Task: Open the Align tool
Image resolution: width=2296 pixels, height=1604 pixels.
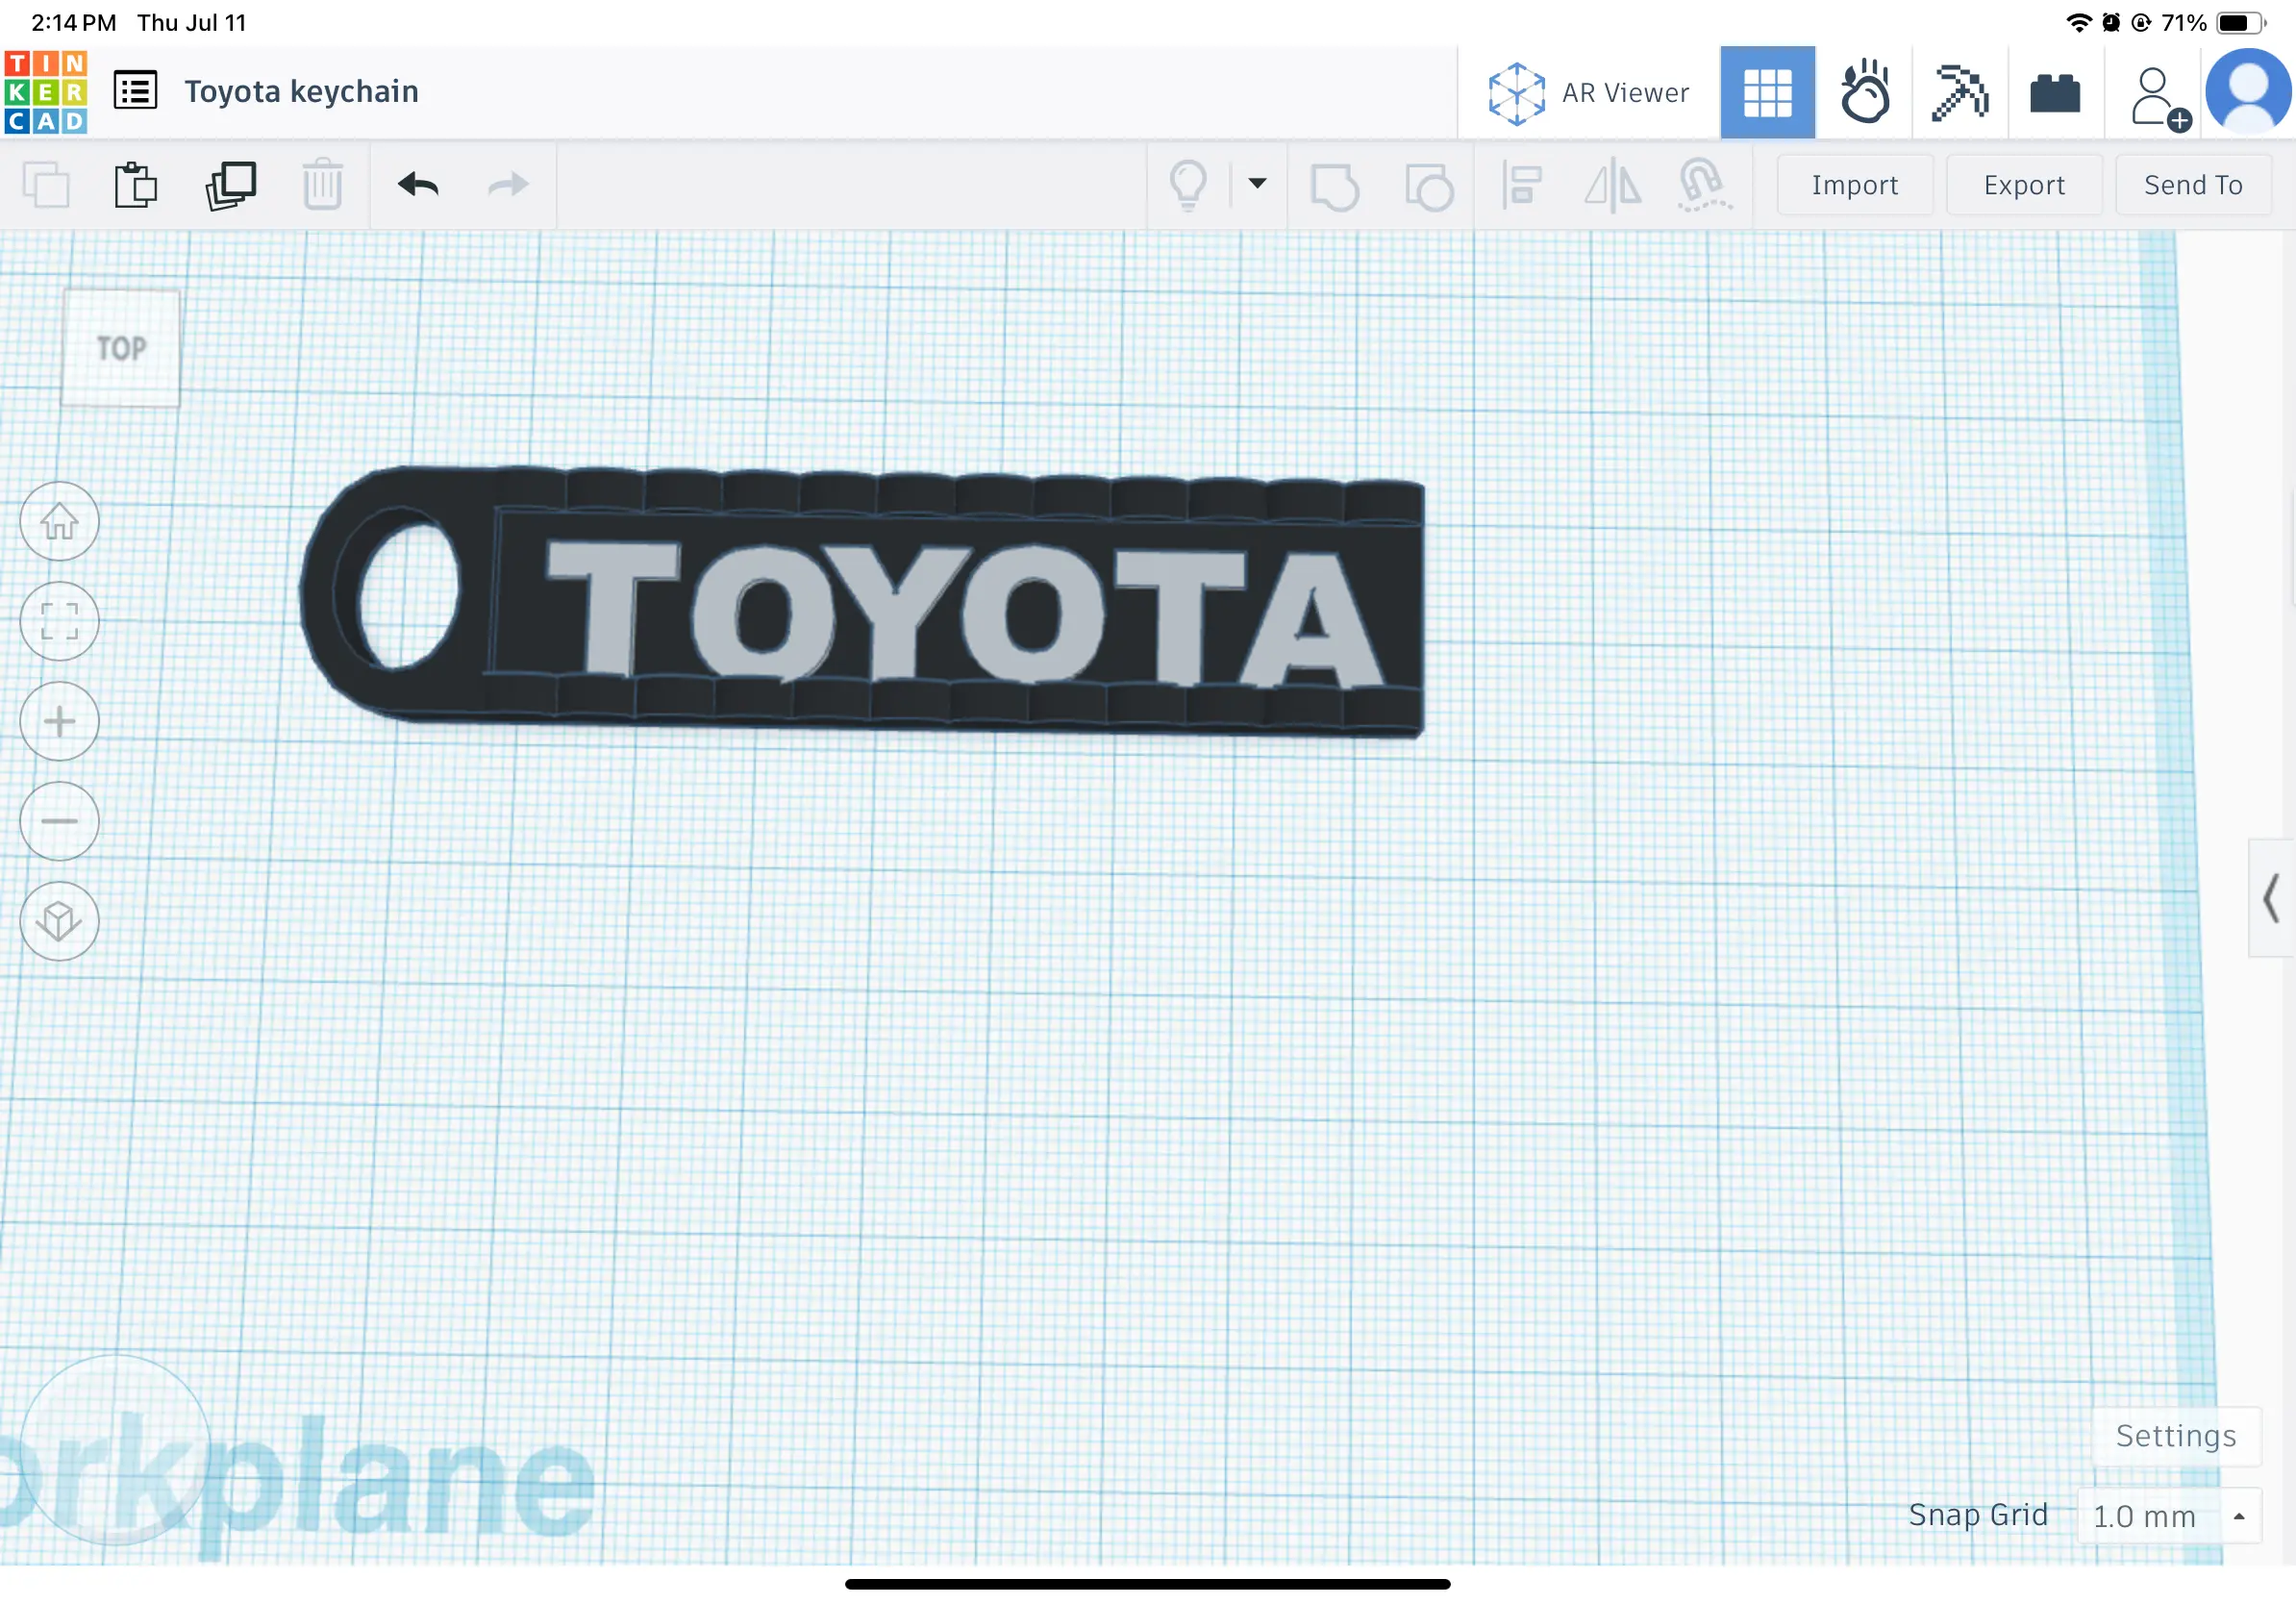Action: (x=1521, y=186)
